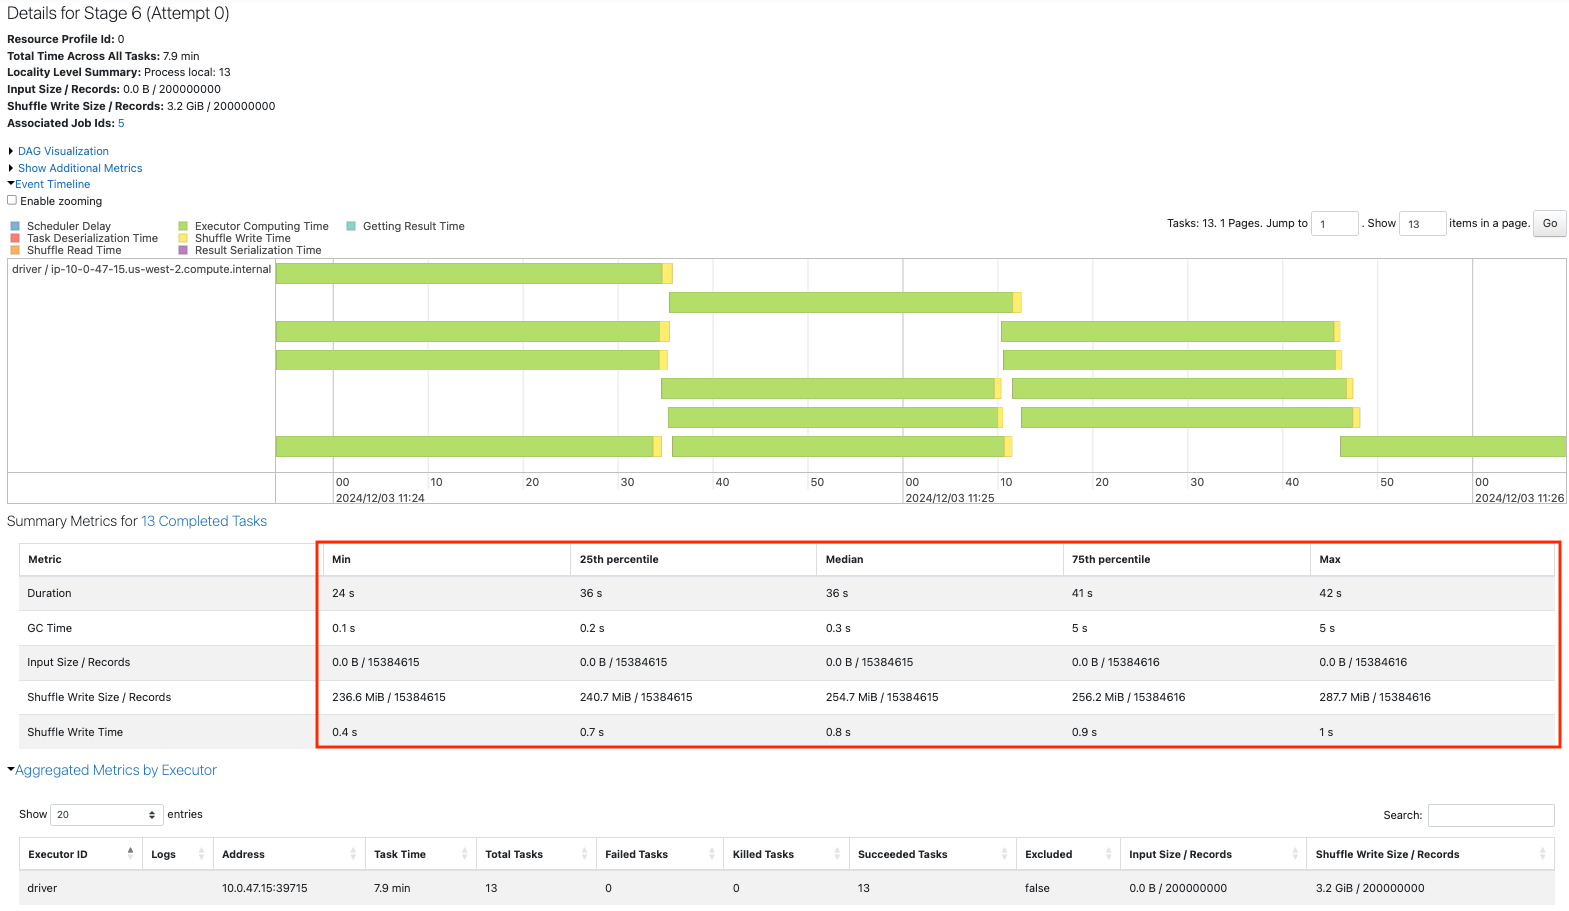Focus the Jump to page input field
The width and height of the screenshot is (1569, 911).
(1335, 223)
